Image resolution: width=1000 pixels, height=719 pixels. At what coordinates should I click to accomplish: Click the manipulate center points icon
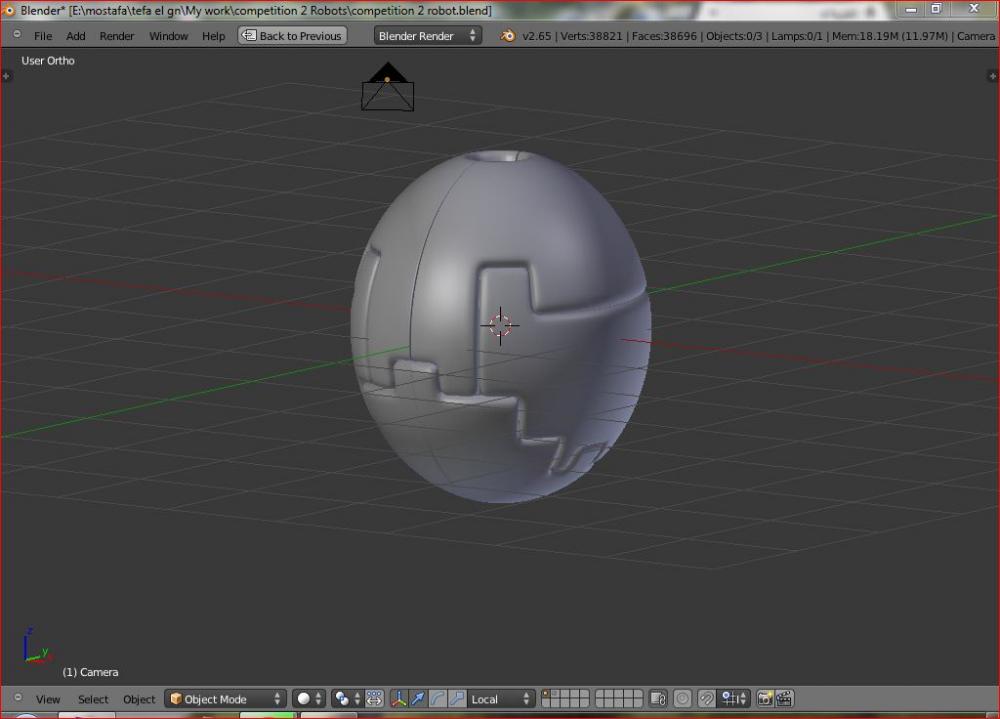pyautogui.click(x=373, y=699)
